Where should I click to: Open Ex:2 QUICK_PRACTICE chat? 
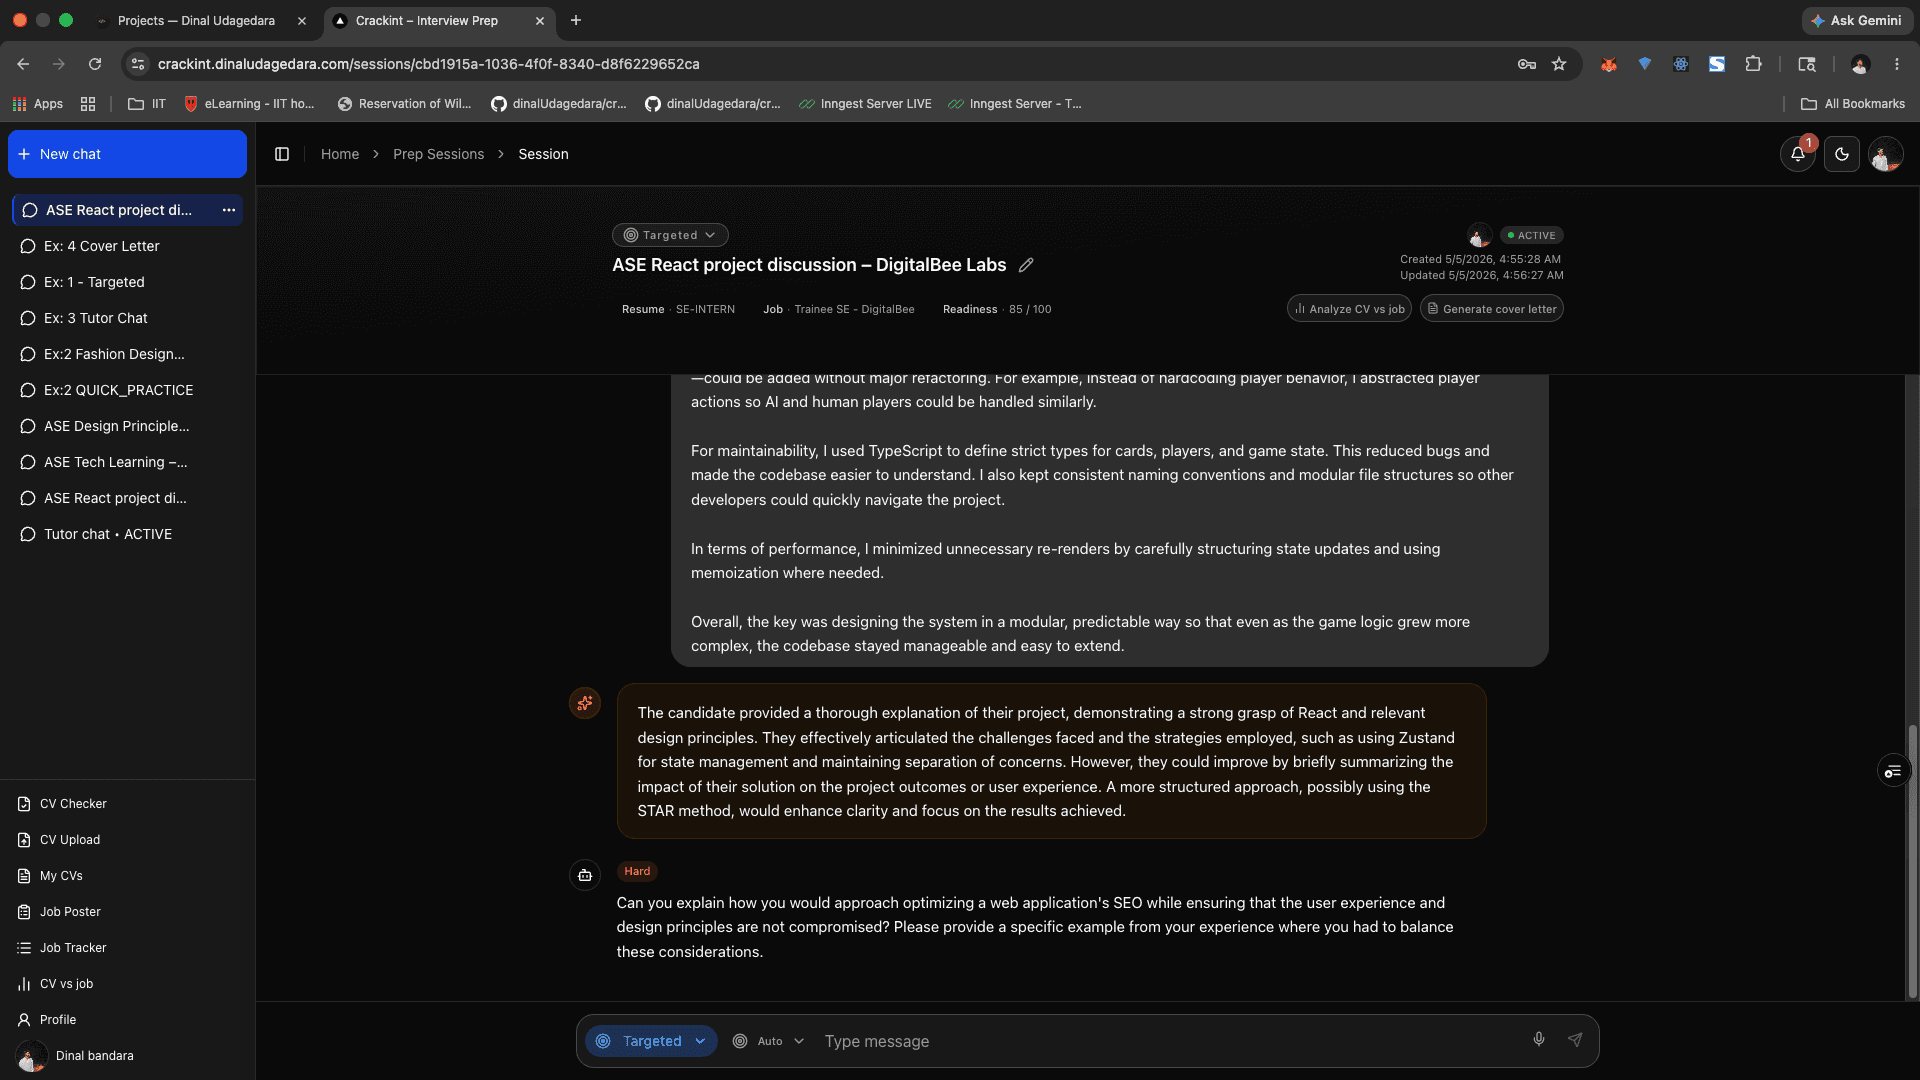127,390
